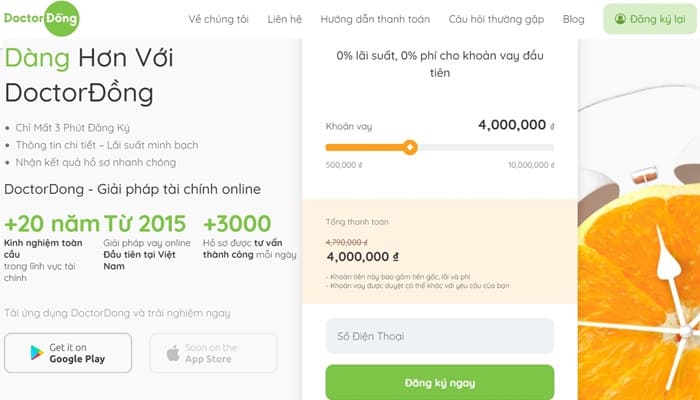The height and width of the screenshot is (400, 700).
Task: Open Hướng dẫn thanh toán in navigation
Action: tap(377, 19)
